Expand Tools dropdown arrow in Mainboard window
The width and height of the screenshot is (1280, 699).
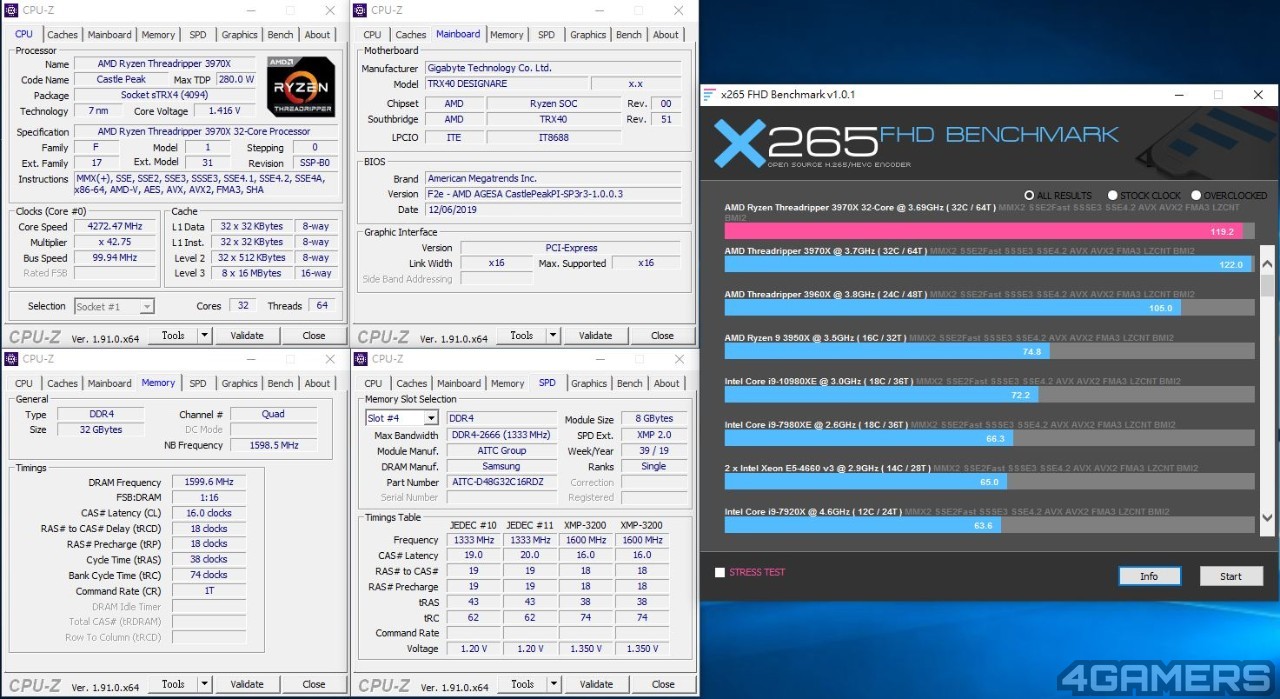pos(553,336)
